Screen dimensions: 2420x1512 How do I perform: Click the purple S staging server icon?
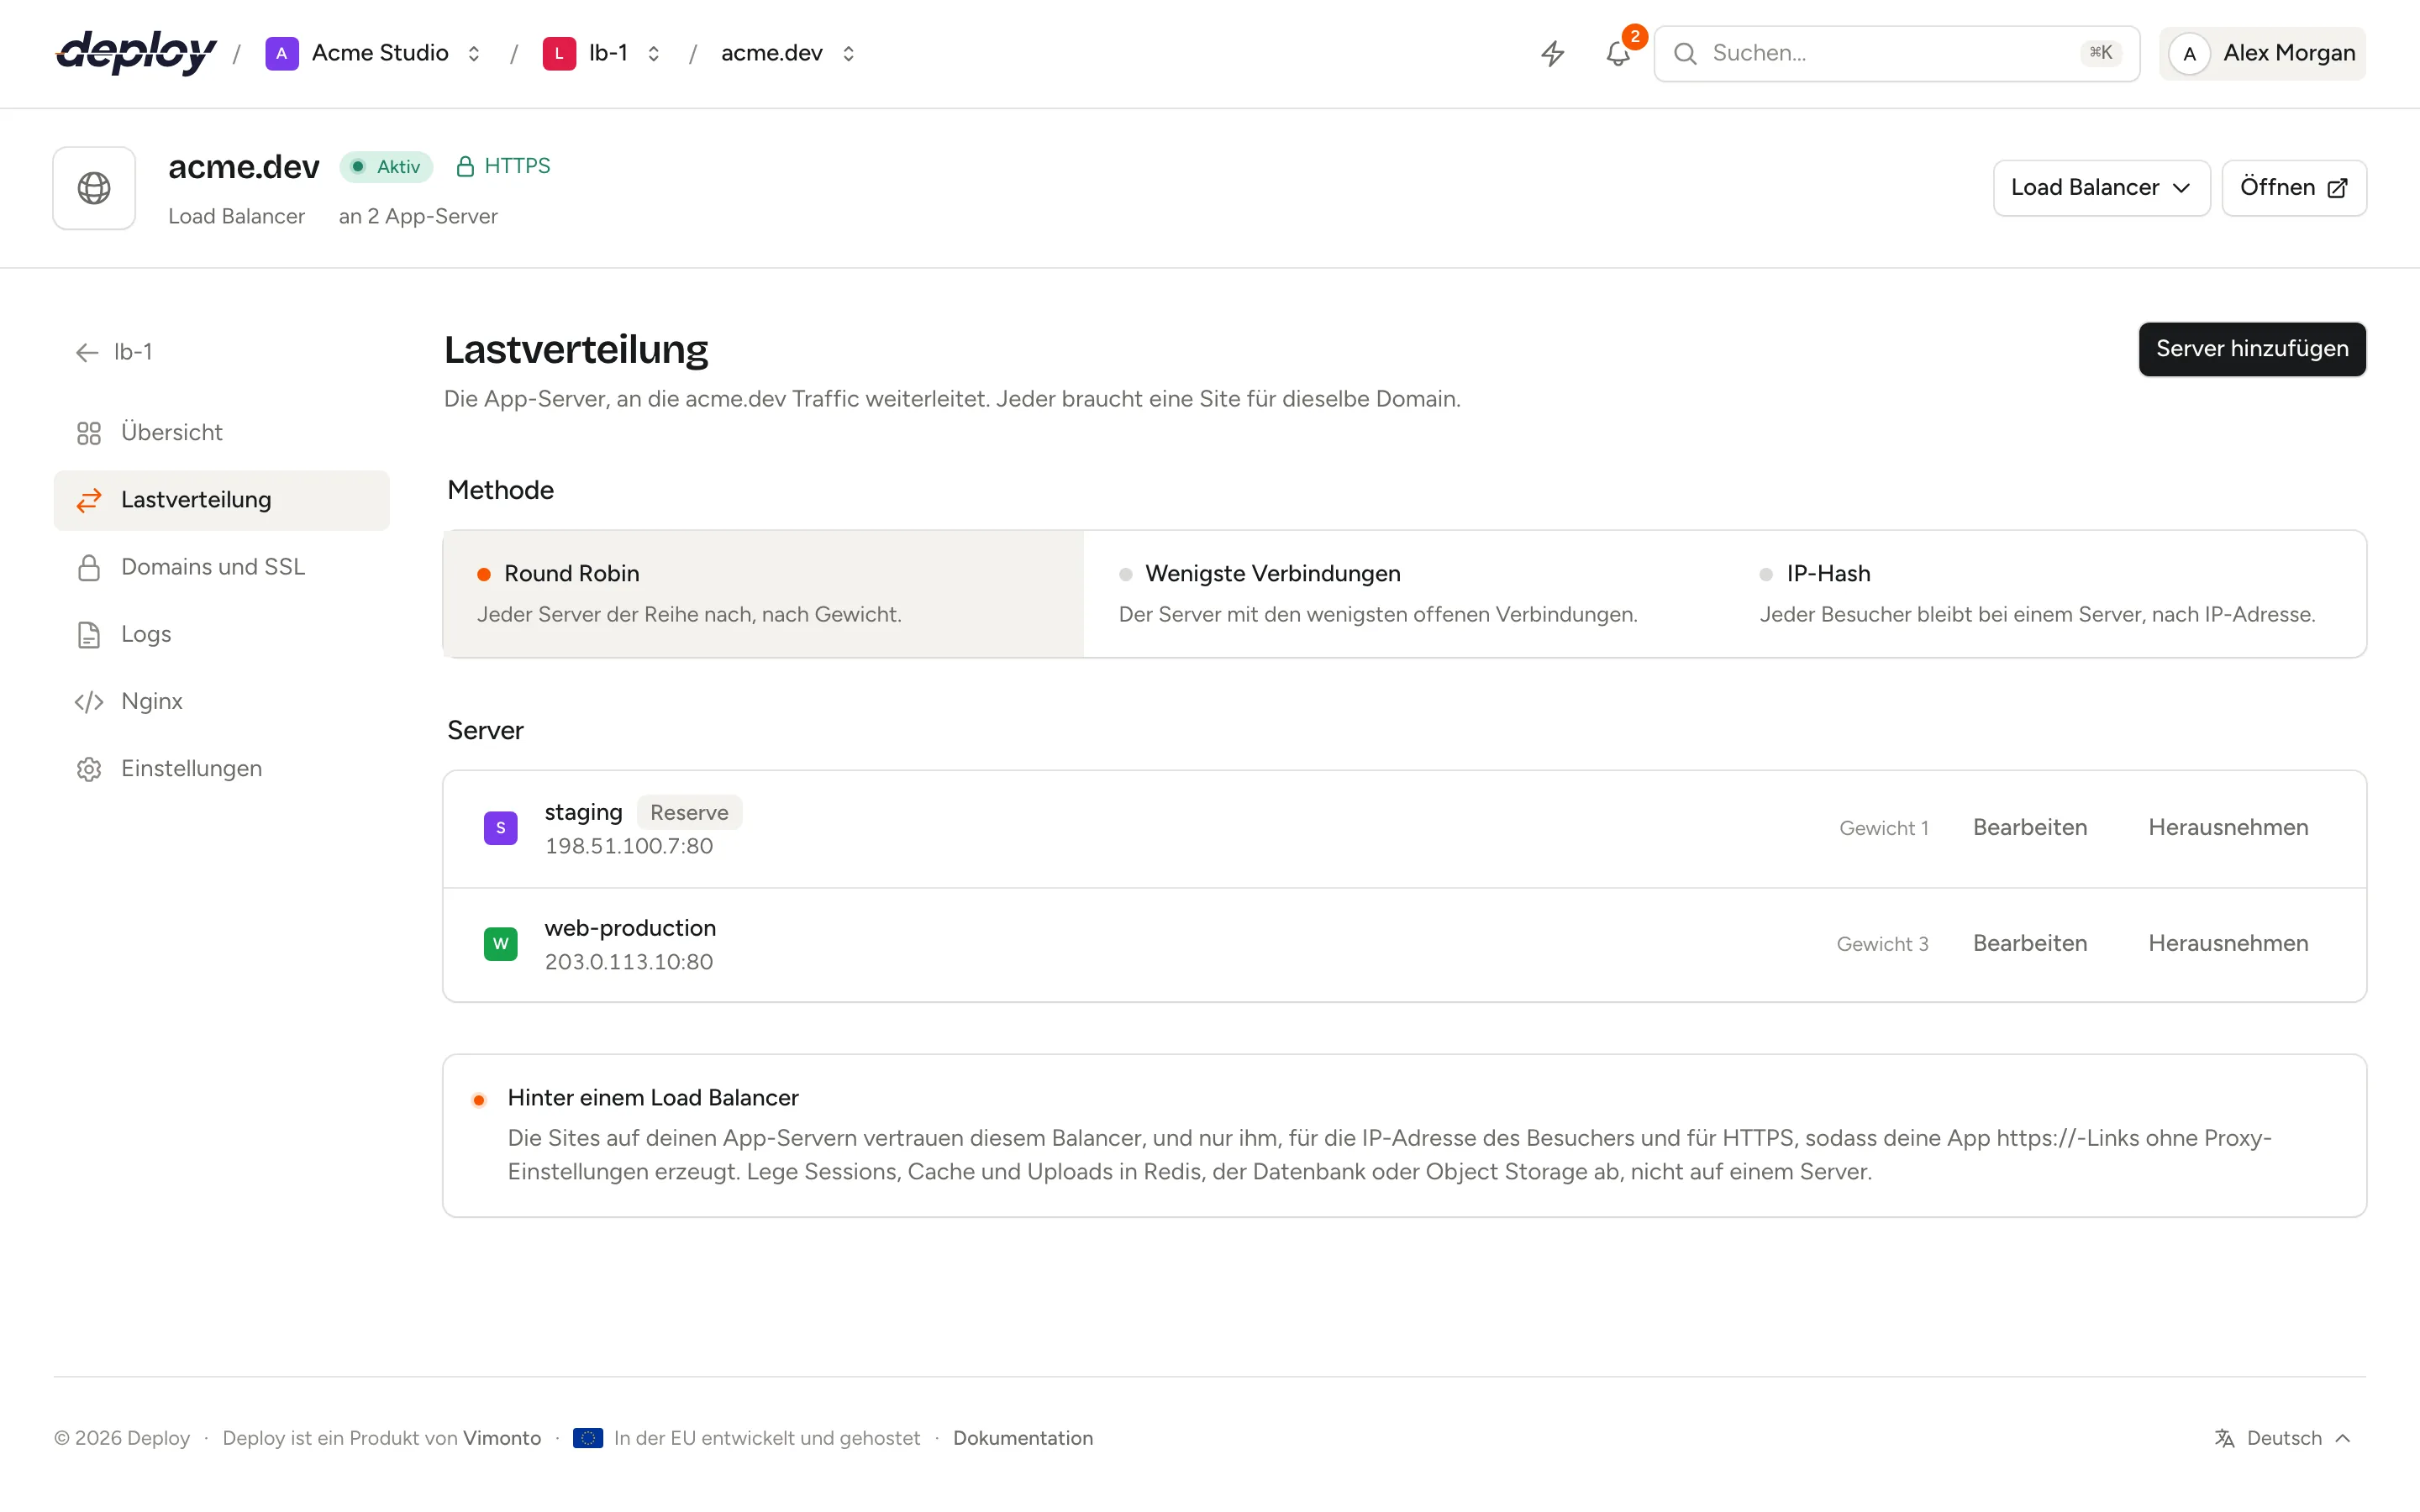(501, 828)
